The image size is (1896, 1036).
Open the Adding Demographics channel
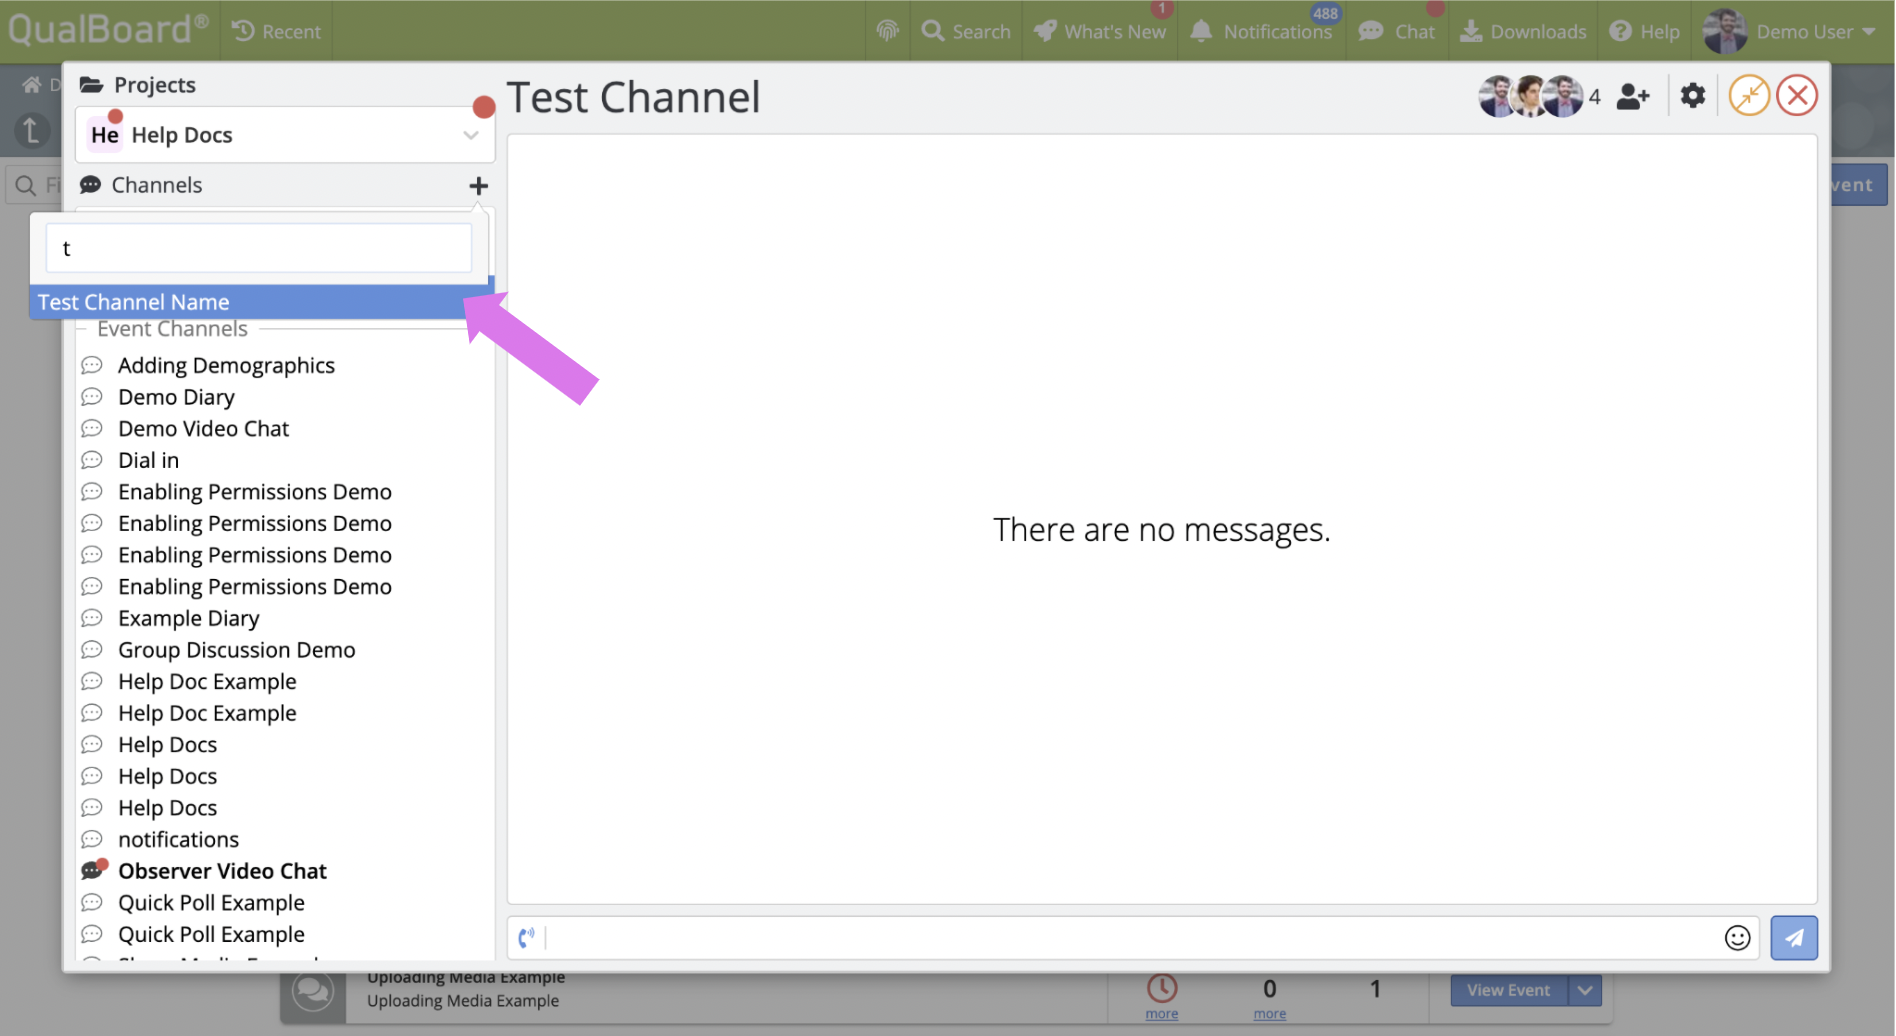[x=226, y=366]
